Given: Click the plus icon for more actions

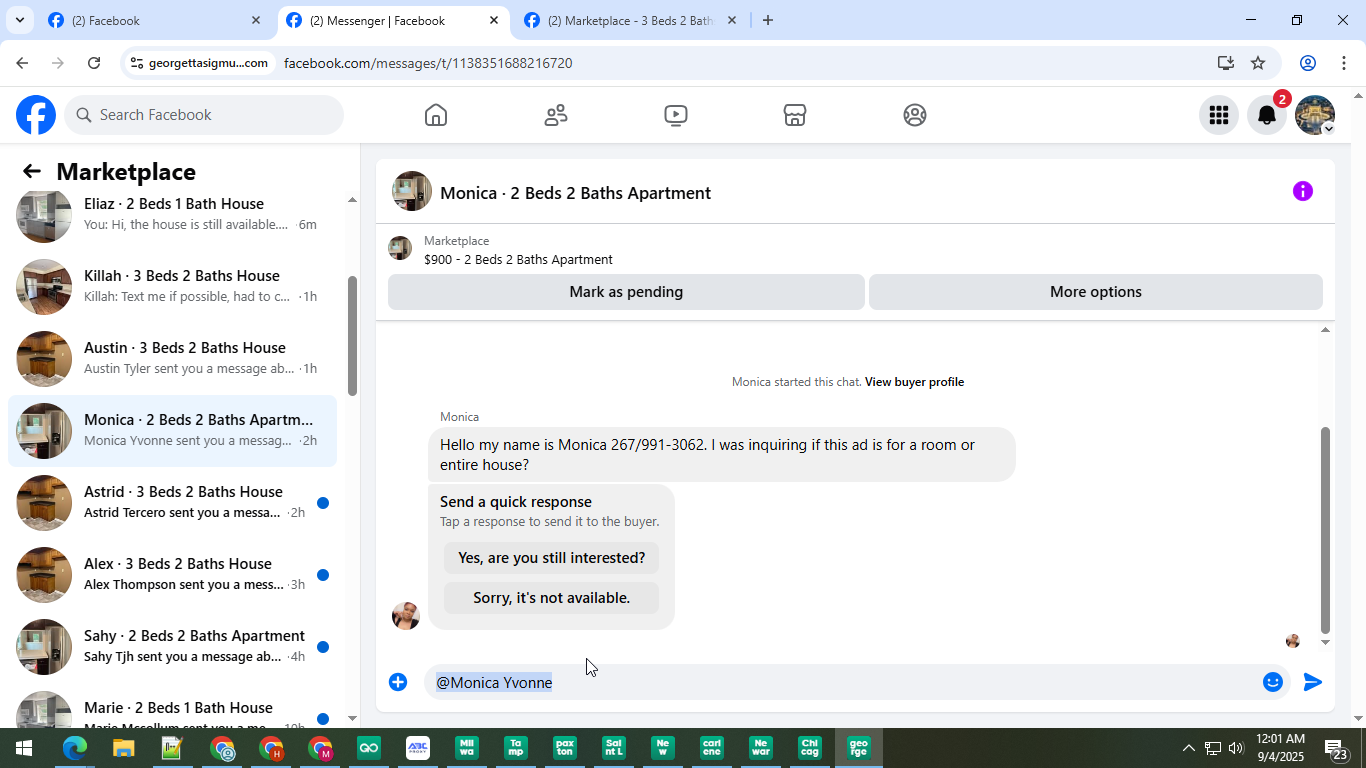Looking at the screenshot, I should (398, 682).
